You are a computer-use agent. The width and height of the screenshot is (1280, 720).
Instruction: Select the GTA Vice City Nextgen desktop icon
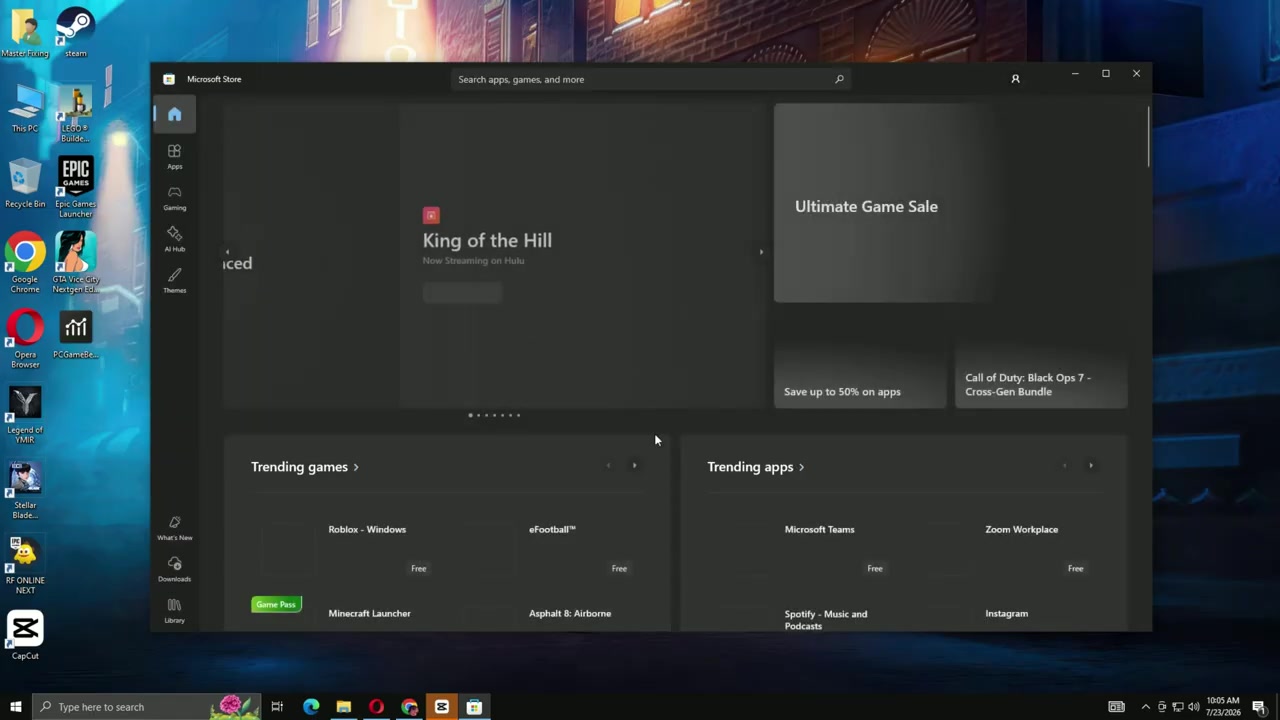[75, 263]
